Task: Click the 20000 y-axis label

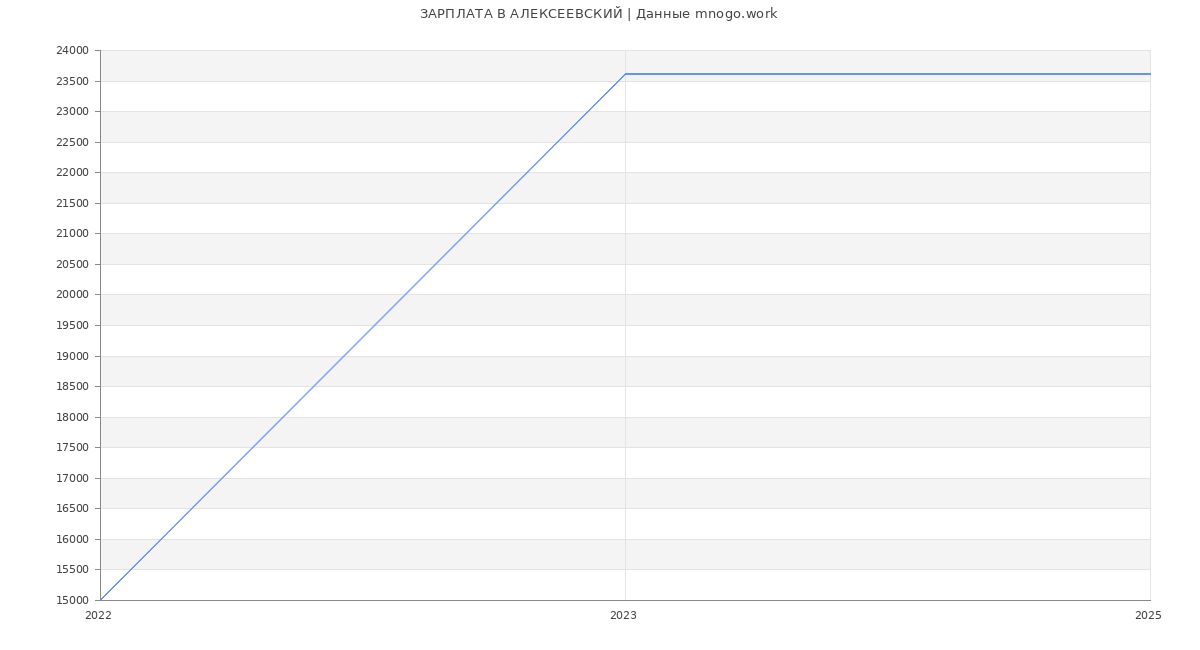Action: pos(72,295)
